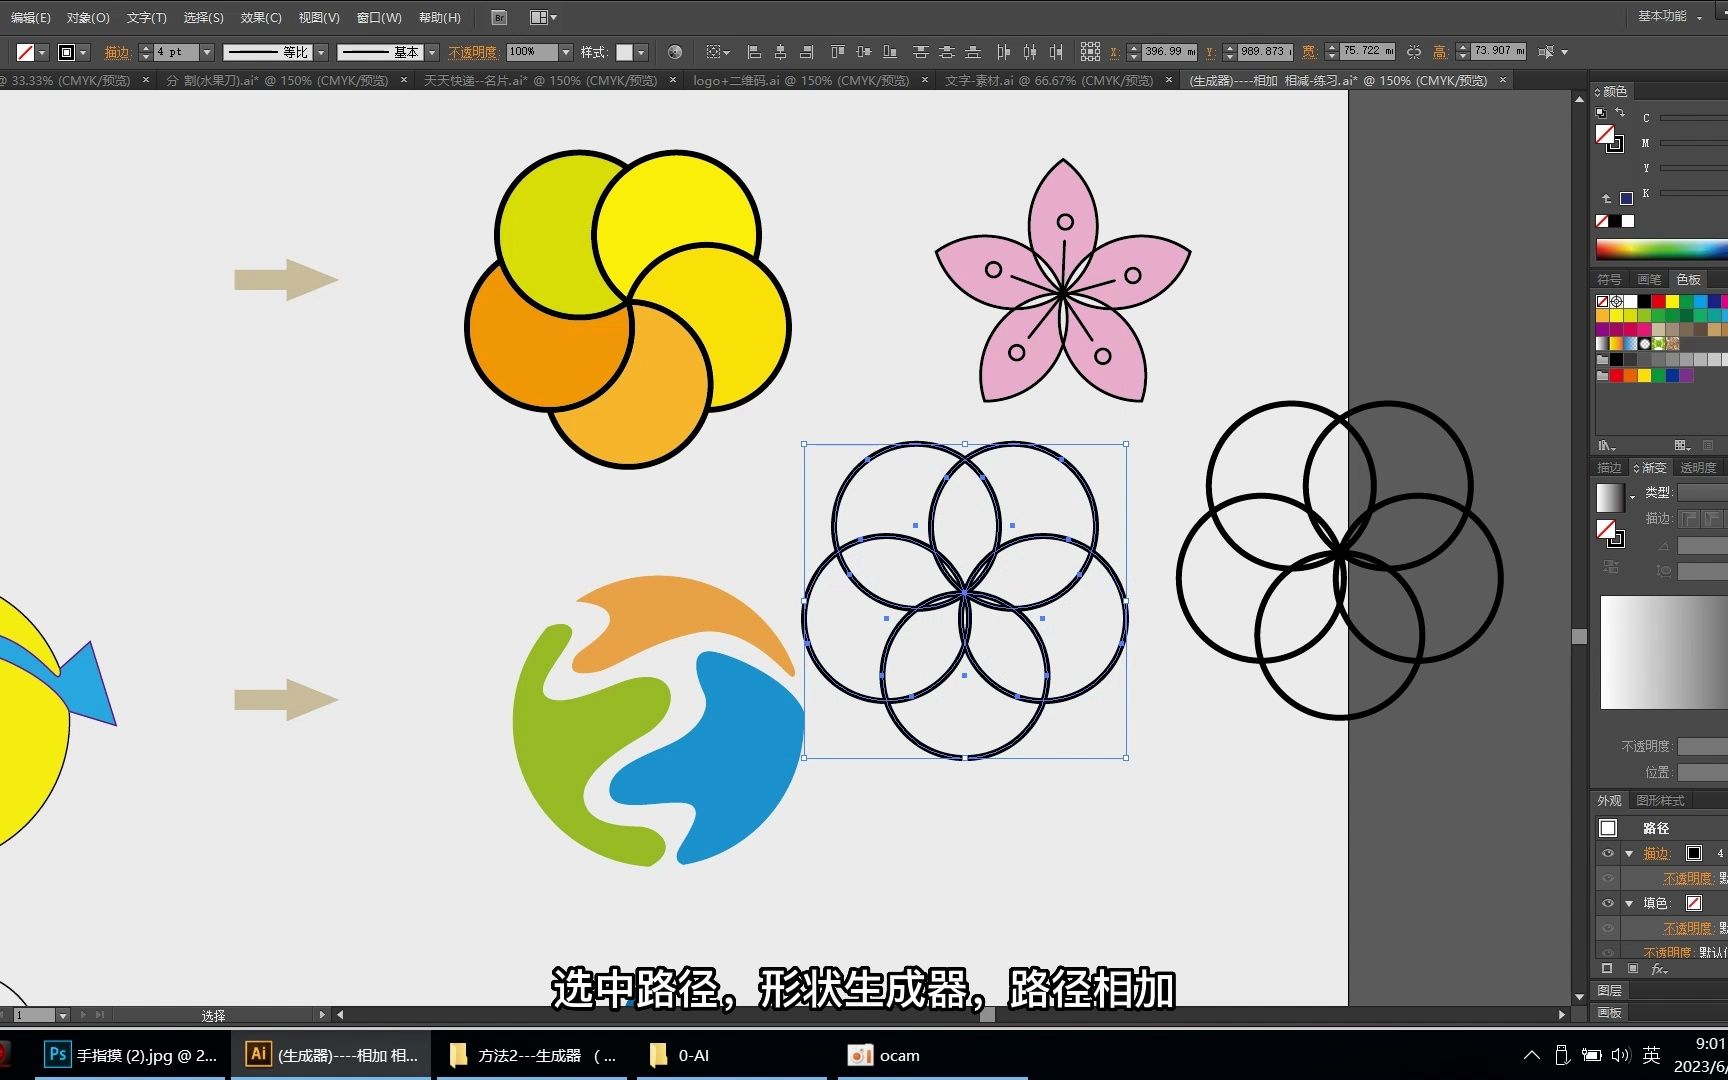Click the constrain width and height link icon

[x=1413, y=52]
